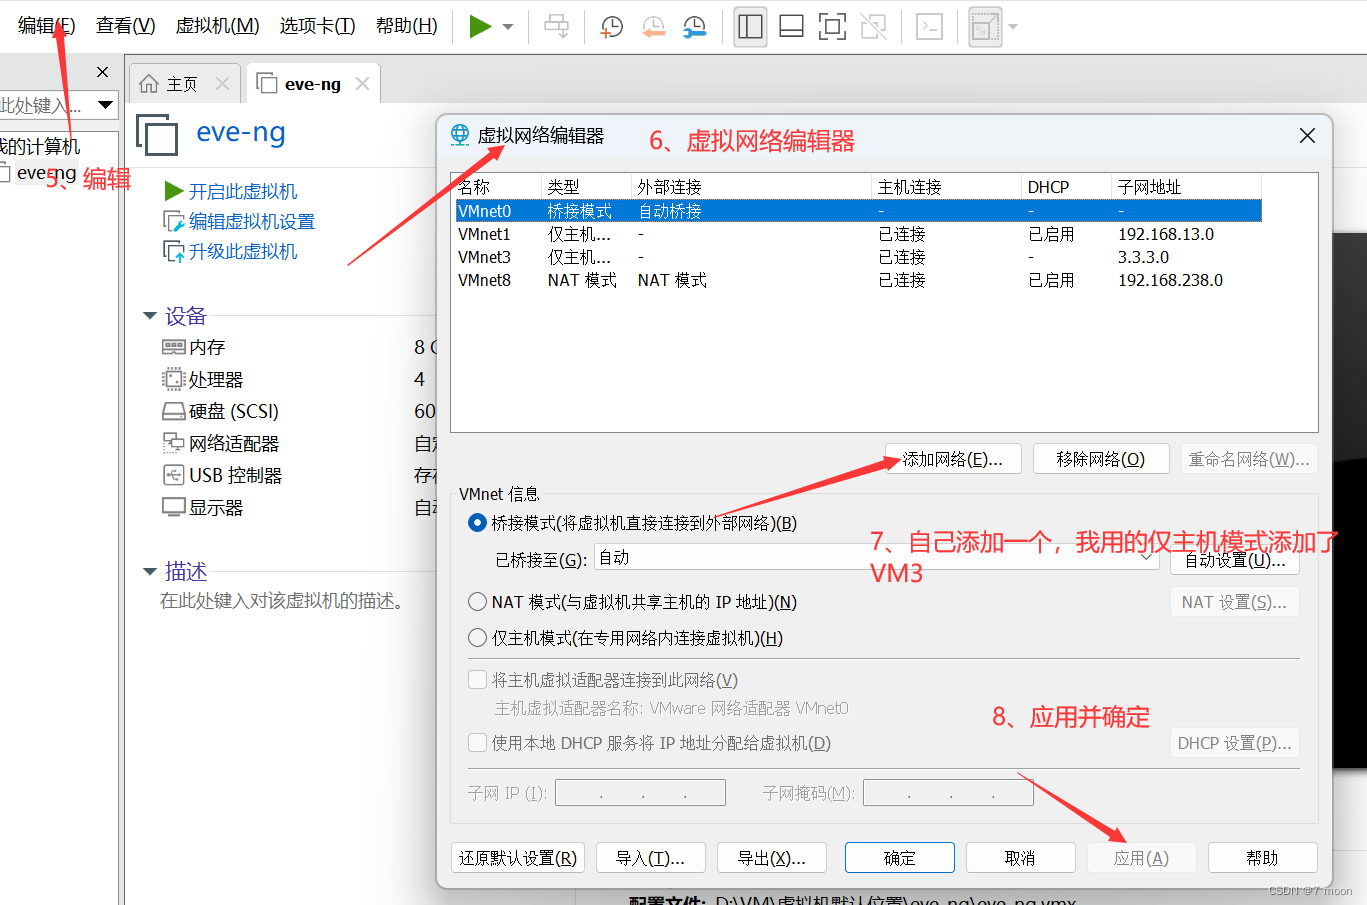Select the VMnet3 row in the network list
The width and height of the screenshot is (1367, 905).
[x=858, y=257]
